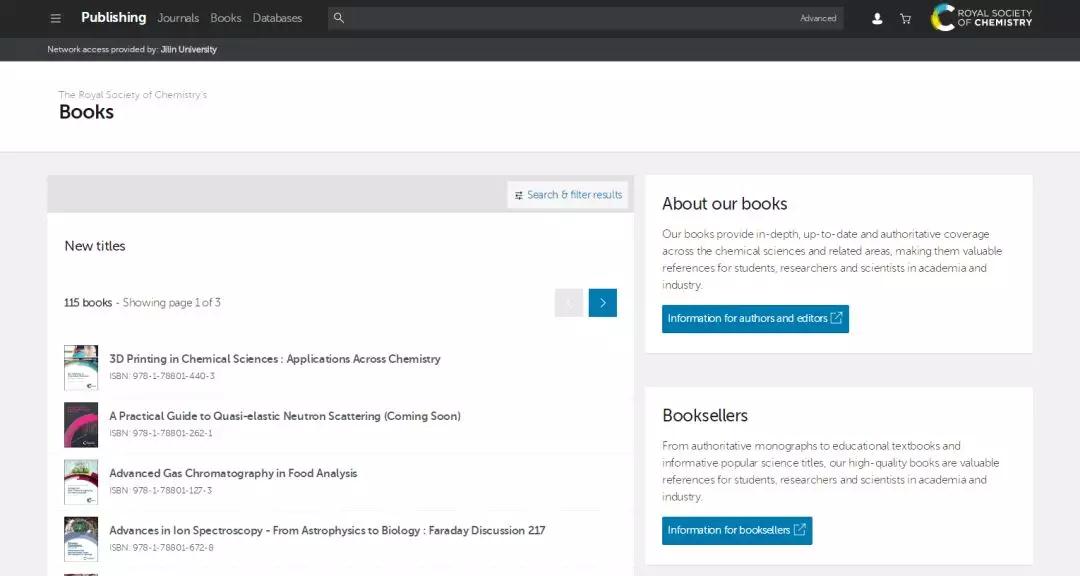Click the Royal Society of Chemistry logo

[981, 18]
